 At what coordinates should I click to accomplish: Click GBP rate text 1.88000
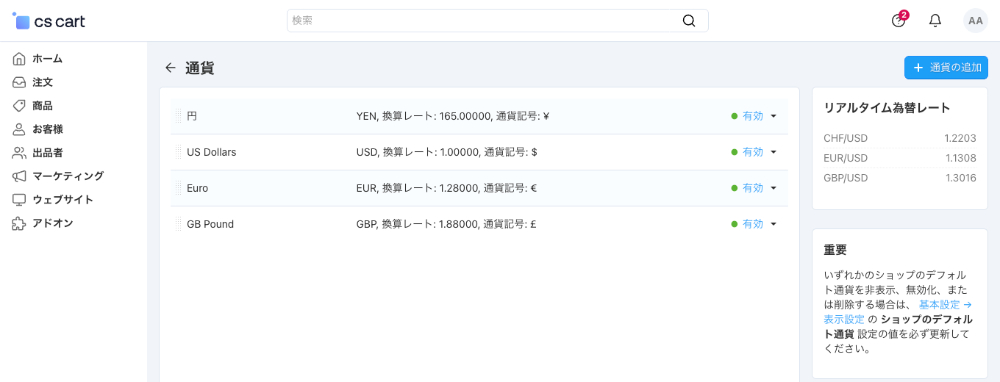point(459,224)
